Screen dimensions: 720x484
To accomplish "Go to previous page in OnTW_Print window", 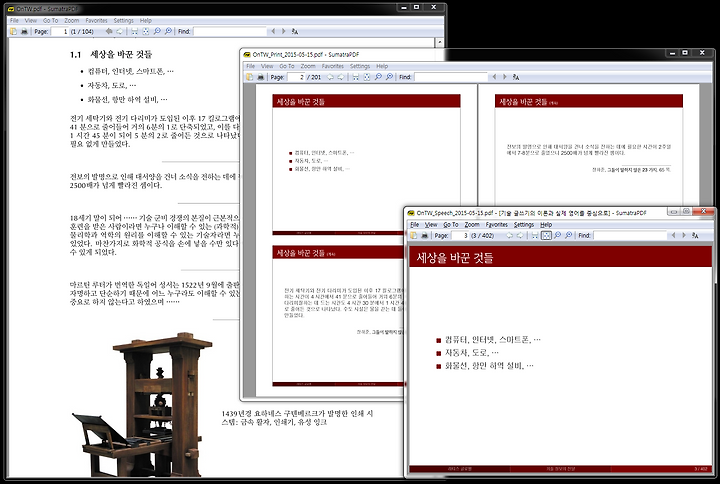I will pyautogui.click(x=330, y=77).
